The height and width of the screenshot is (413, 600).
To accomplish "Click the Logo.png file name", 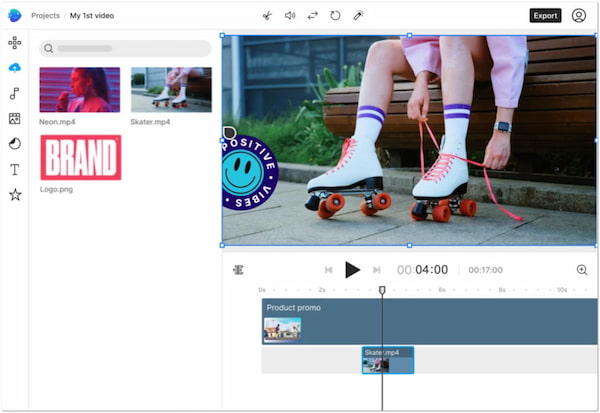I will point(56,189).
